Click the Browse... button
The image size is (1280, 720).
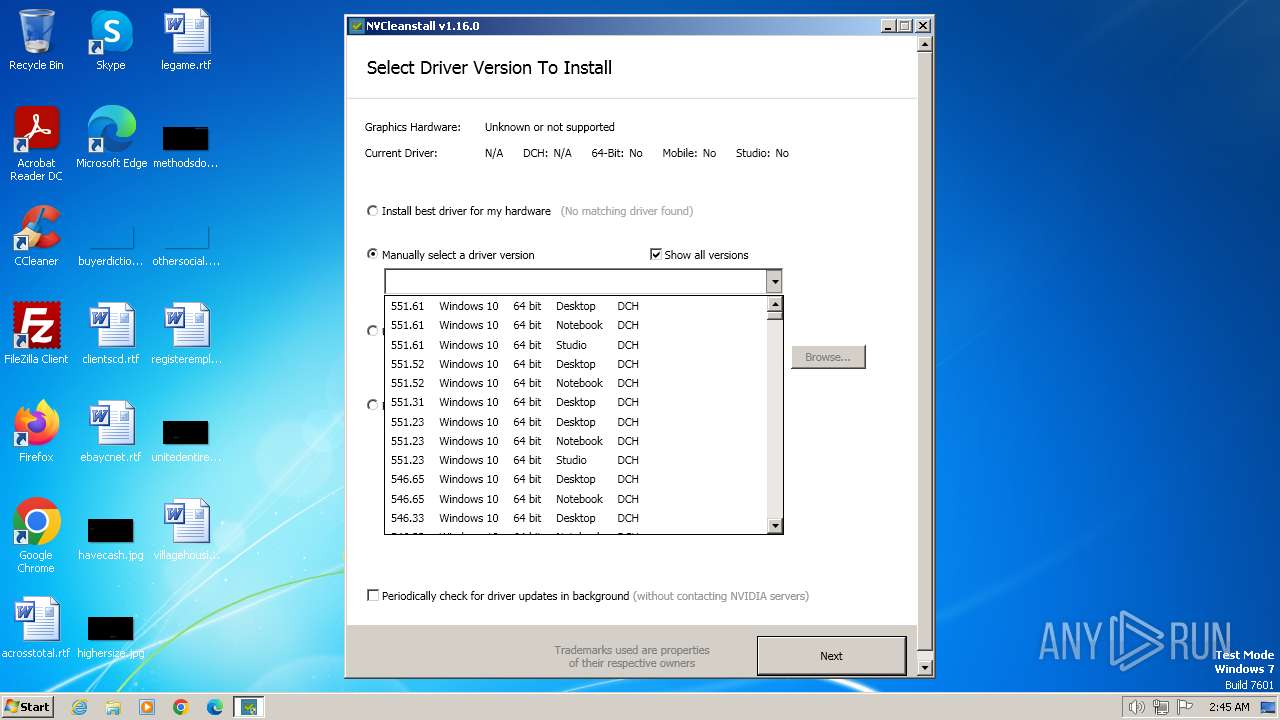pyautogui.click(x=828, y=357)
